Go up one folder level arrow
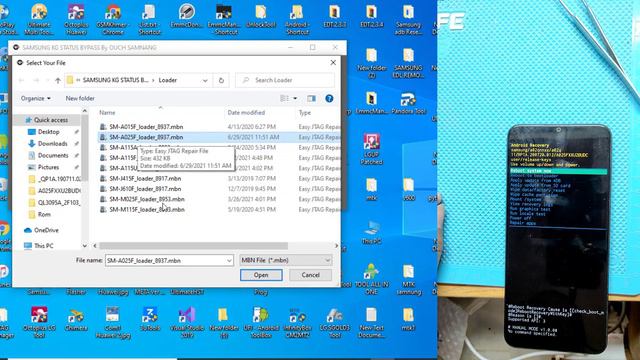The image size is (640, 360). pyautogui.click(x=58, y=80)
